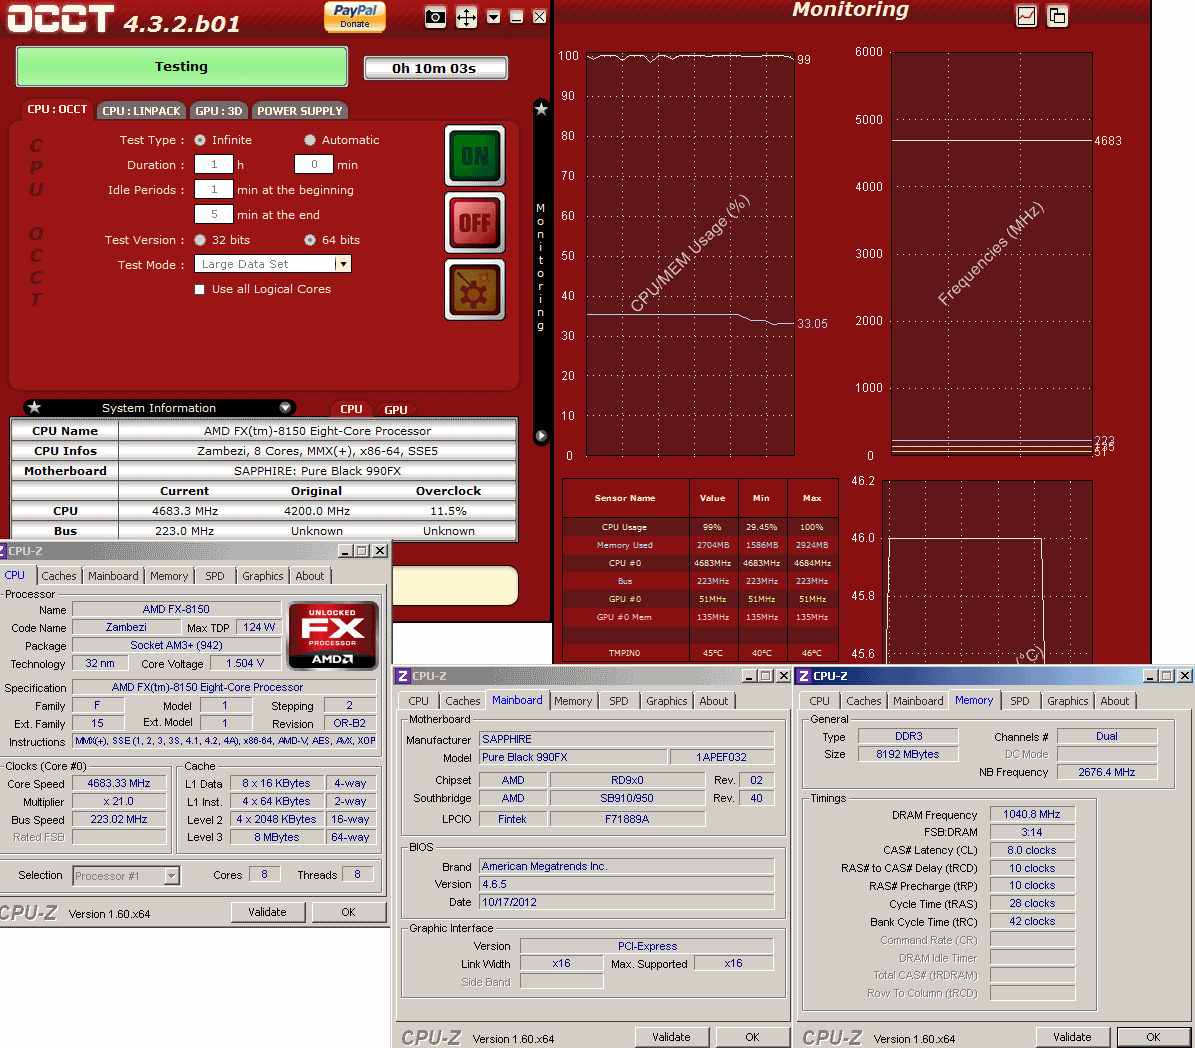Click the Duration minutes input field
Image resolution: width=1195 pixels, height=1048 pixels.
[313, 165]
